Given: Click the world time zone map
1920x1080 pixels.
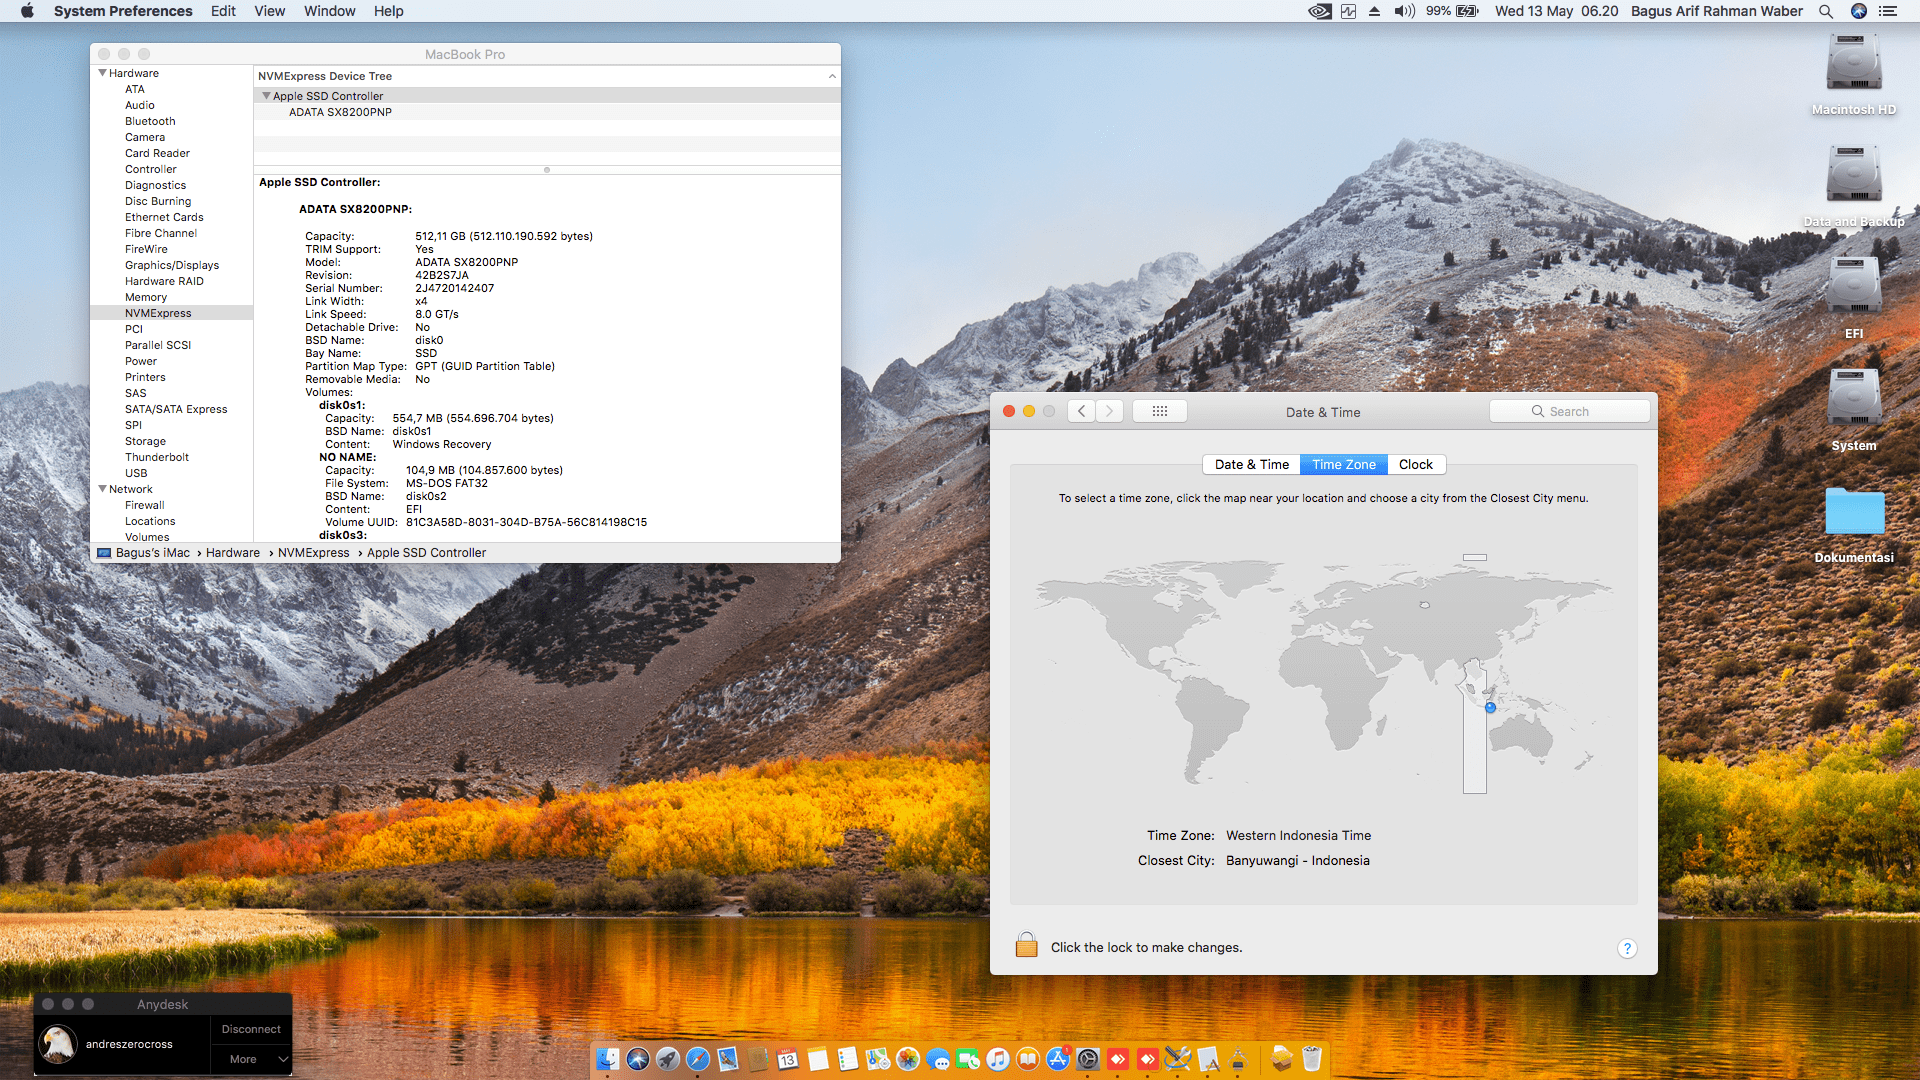Looking at the screenshot, I should pos(1323,675).
